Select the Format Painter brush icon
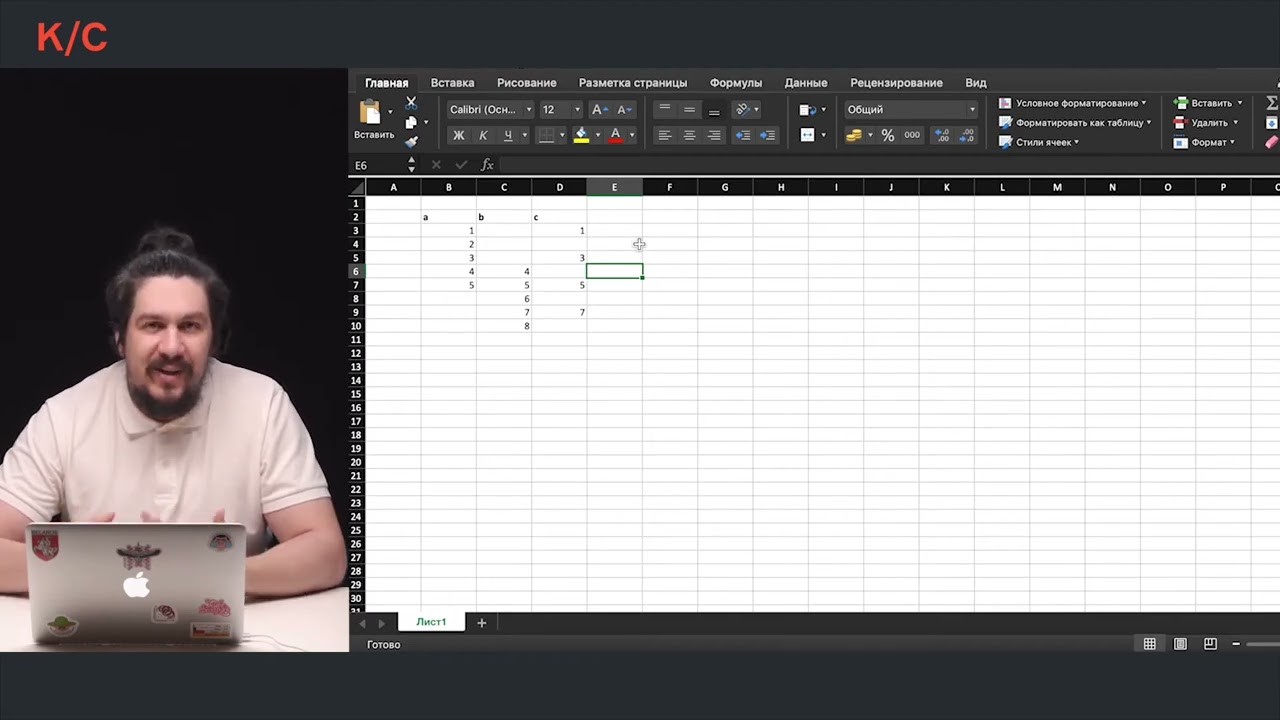1280x720 pixels. [x=411, y=141]
